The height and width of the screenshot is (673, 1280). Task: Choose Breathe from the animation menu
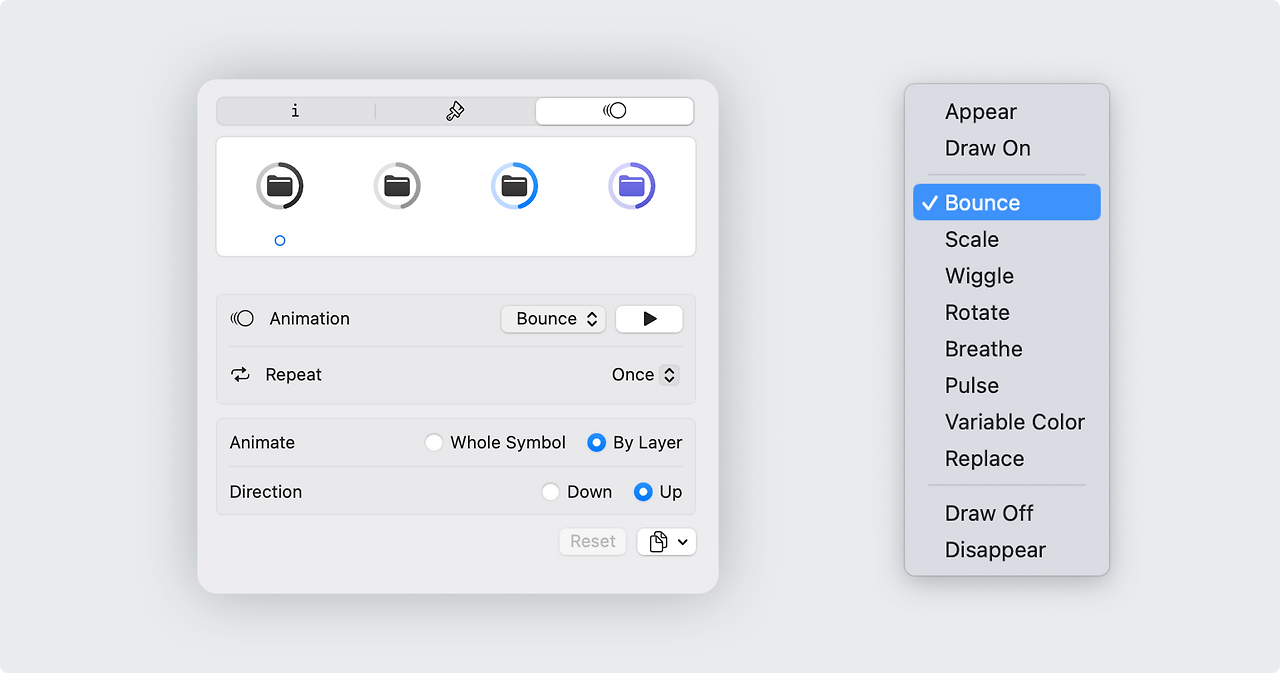1007,349
